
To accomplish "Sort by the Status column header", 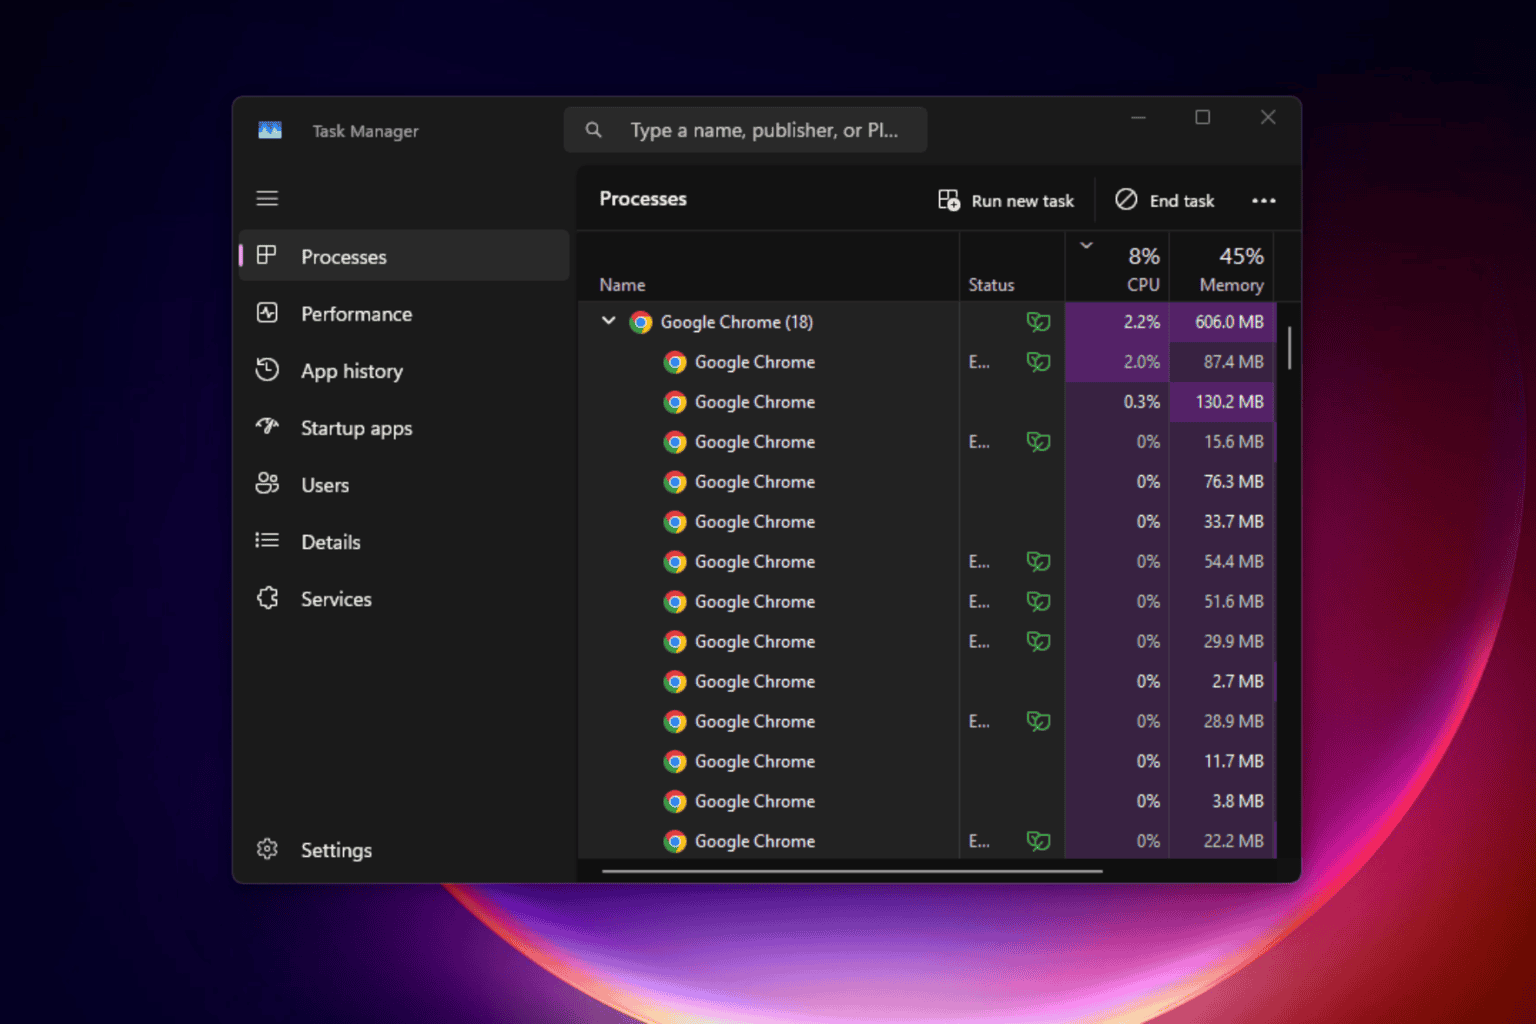I will 1012,267.
